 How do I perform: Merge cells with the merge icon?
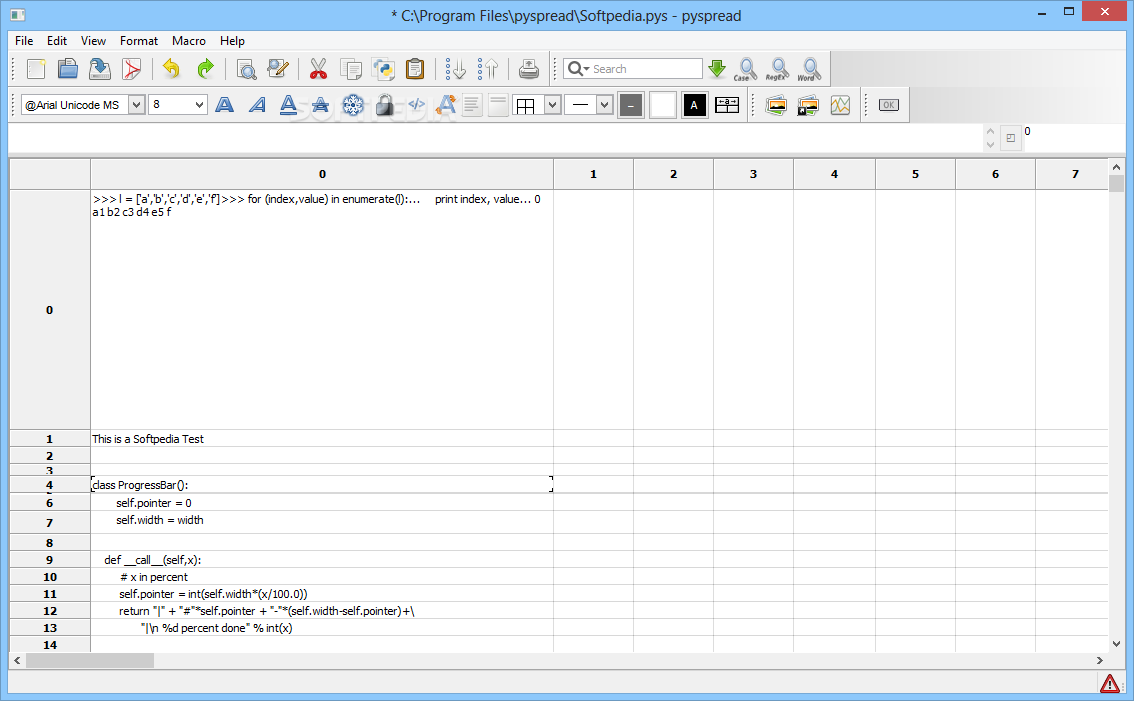coord(727,105)
